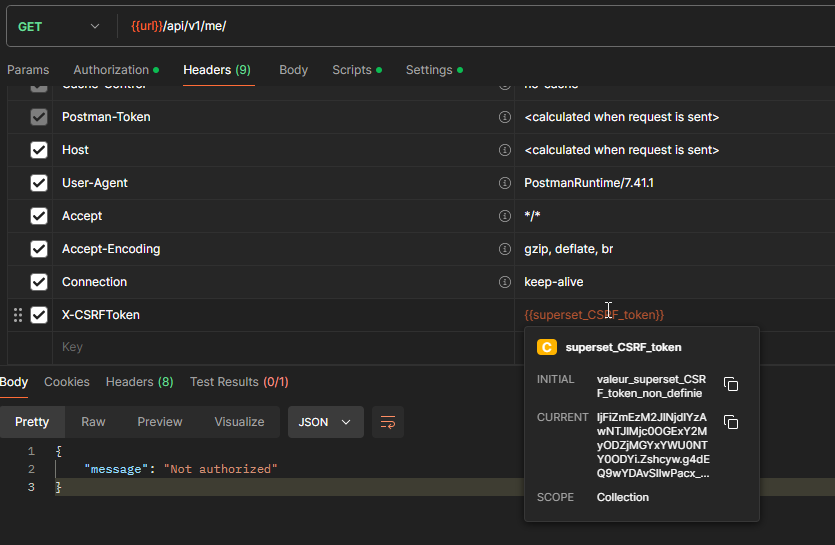This screenshot has height=545, width=835.
Task: Click the superset_CSRF_token variable name in popup
Action: point(623,347)
